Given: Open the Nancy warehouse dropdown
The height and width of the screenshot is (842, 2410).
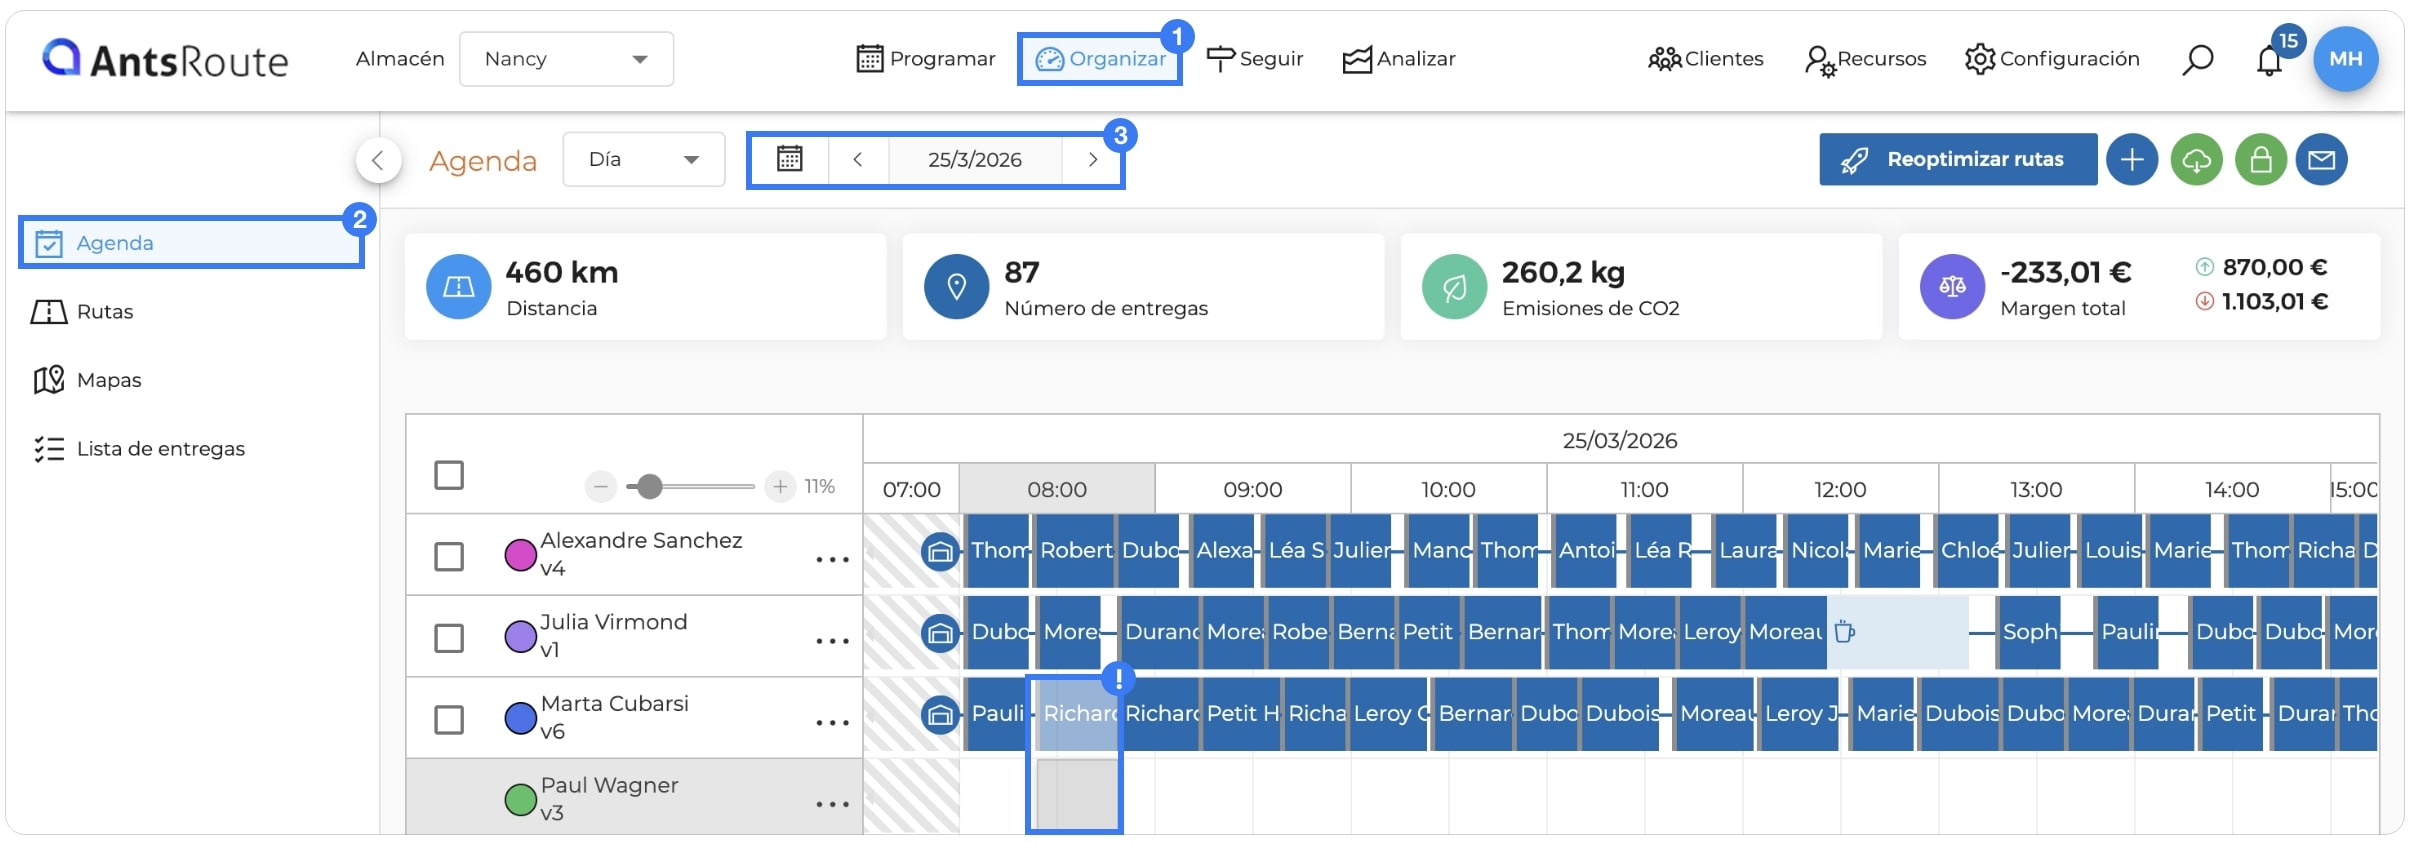Looking at the screenshot, I should [x=566, y=59].
